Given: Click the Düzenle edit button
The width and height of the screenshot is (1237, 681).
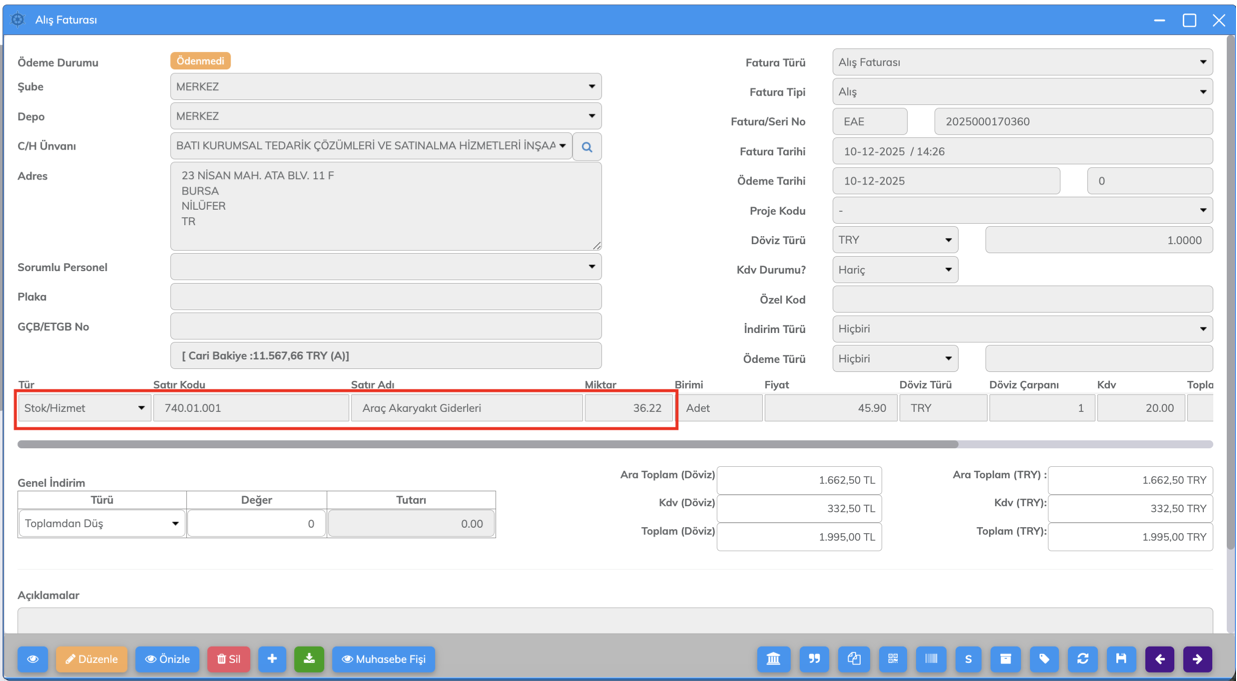Looking at the screenshot, I should pos(91,659).
